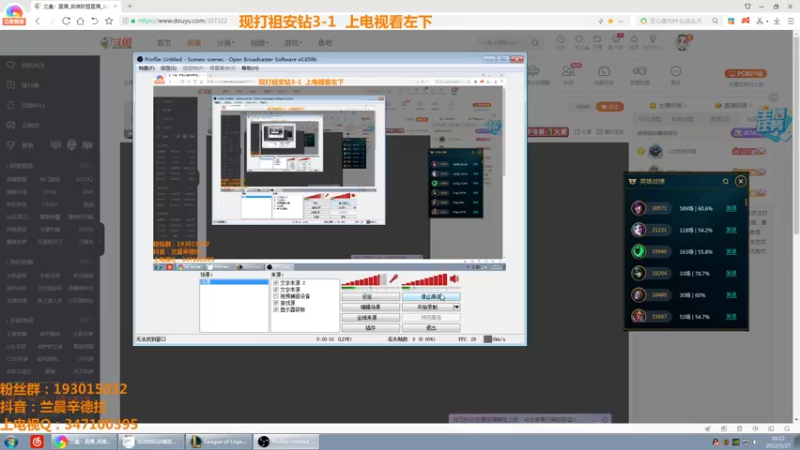Adjust the microphone volume bar in OBS

(364, 280)
